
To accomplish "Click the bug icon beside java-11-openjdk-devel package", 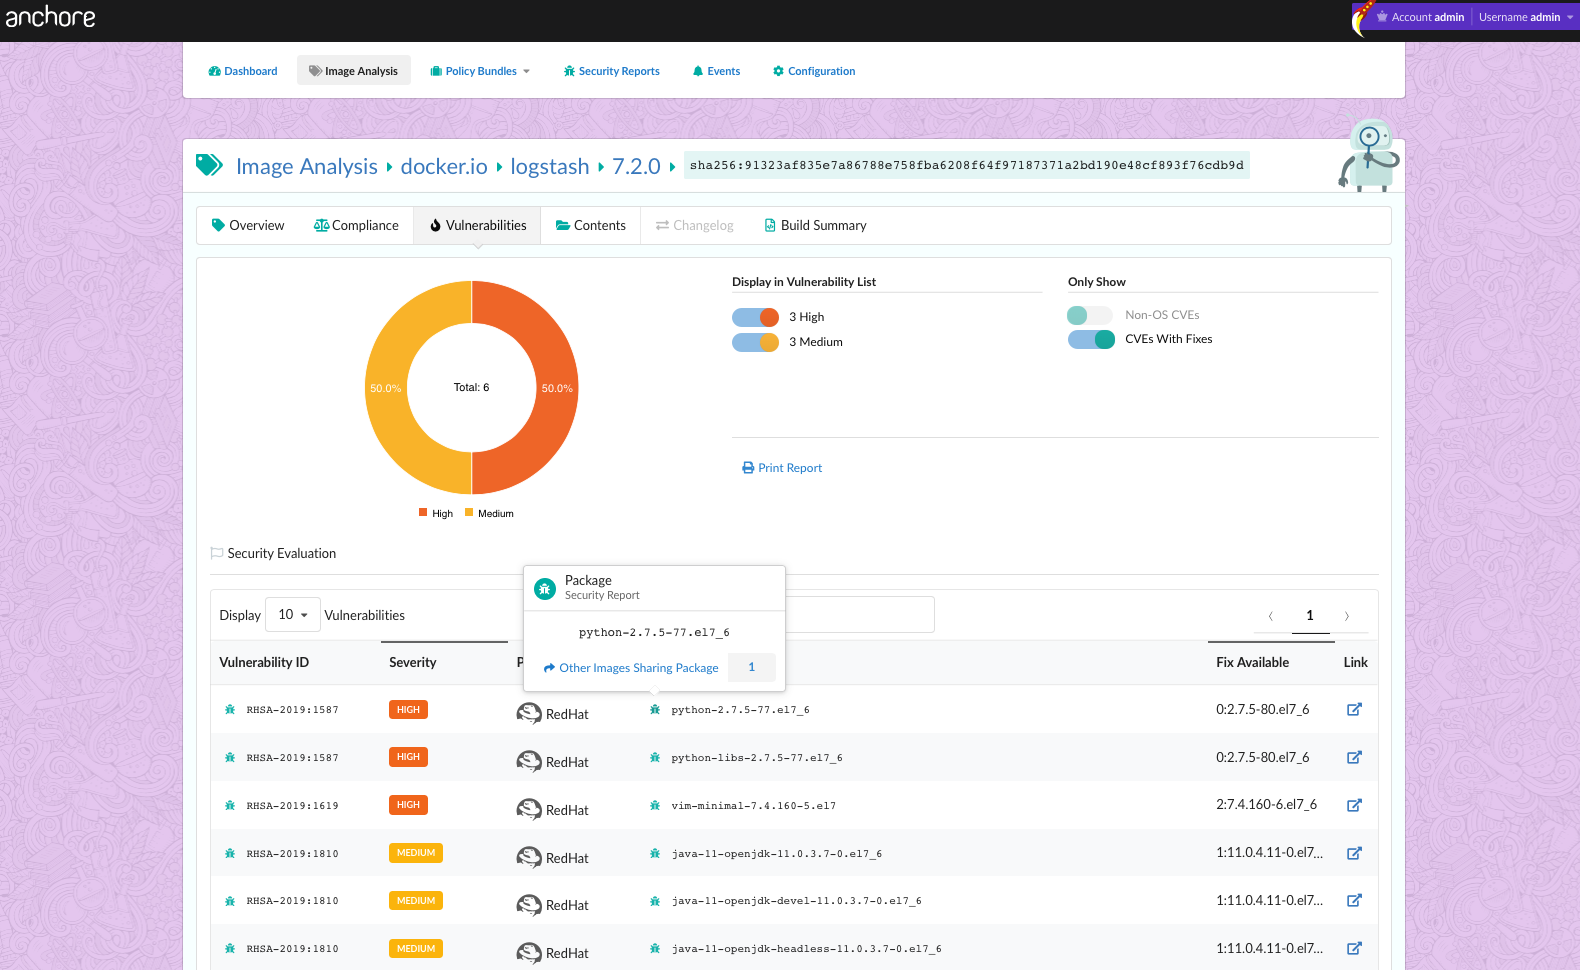I will point(655,901).
